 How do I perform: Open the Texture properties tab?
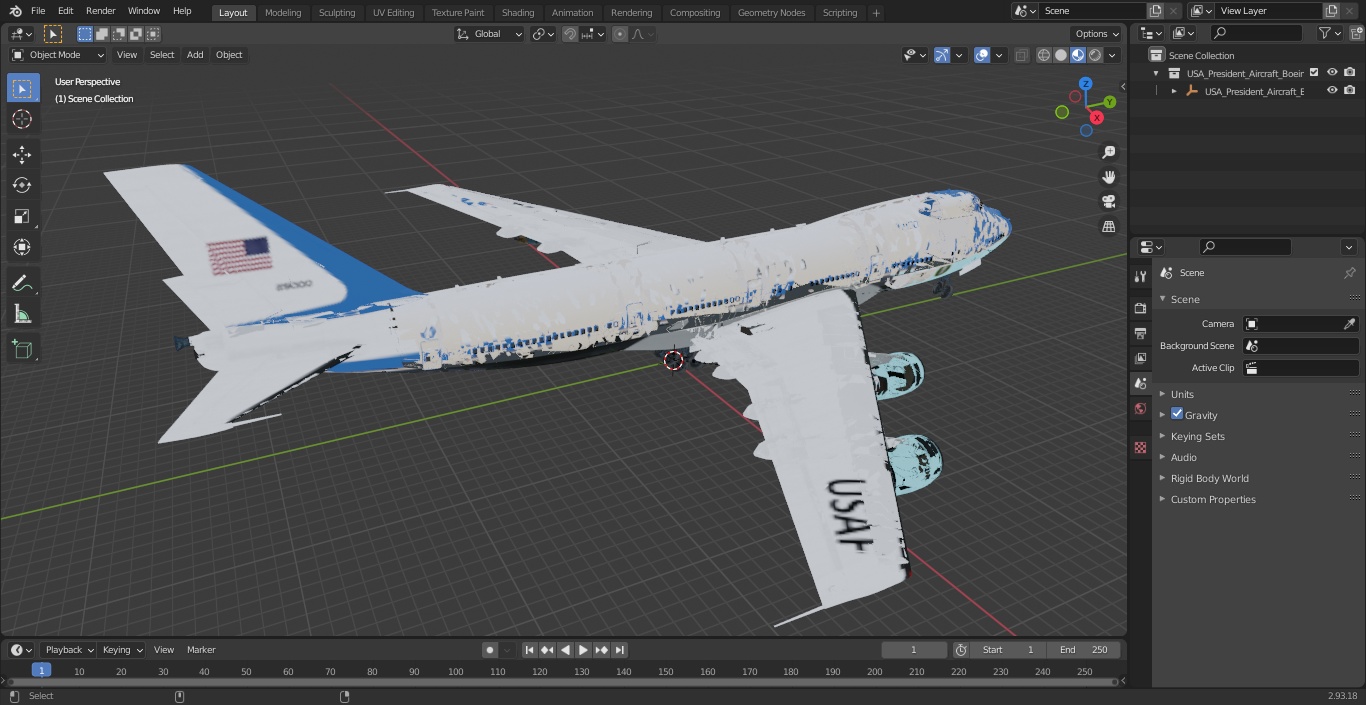(x=1140, y=447)
